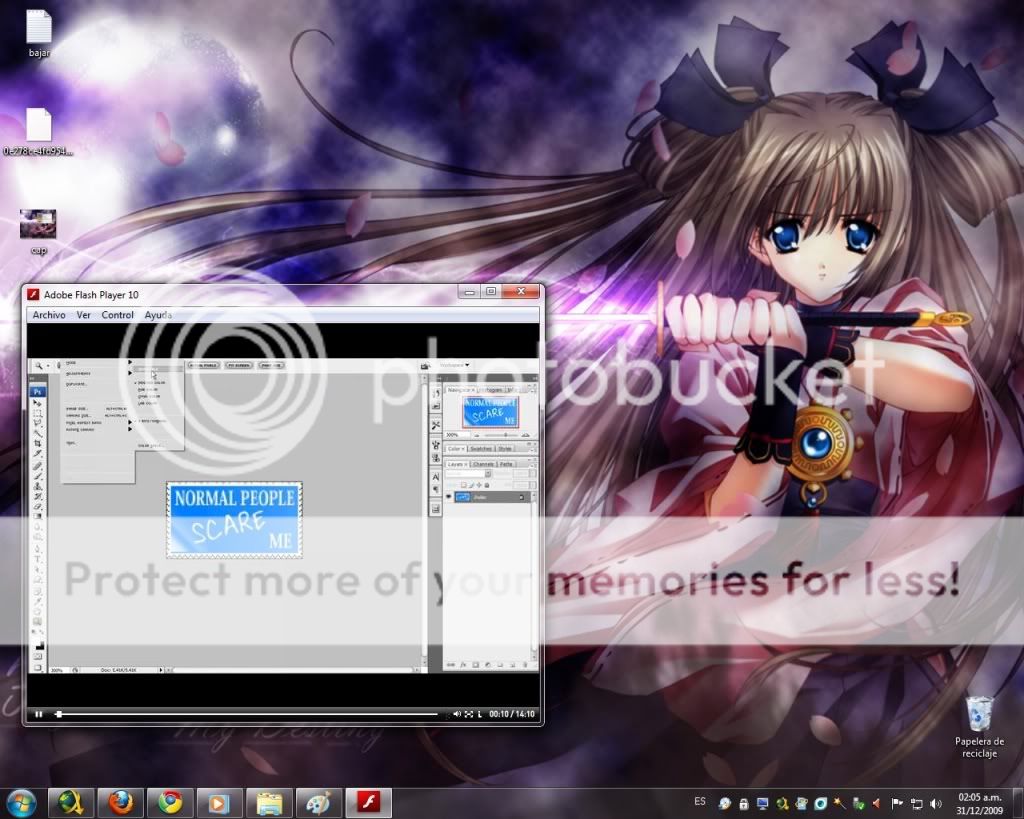Open the system tray volume control
Image resolution: width=1024 pixels, height=819 pixels.
tap(936, 803)
